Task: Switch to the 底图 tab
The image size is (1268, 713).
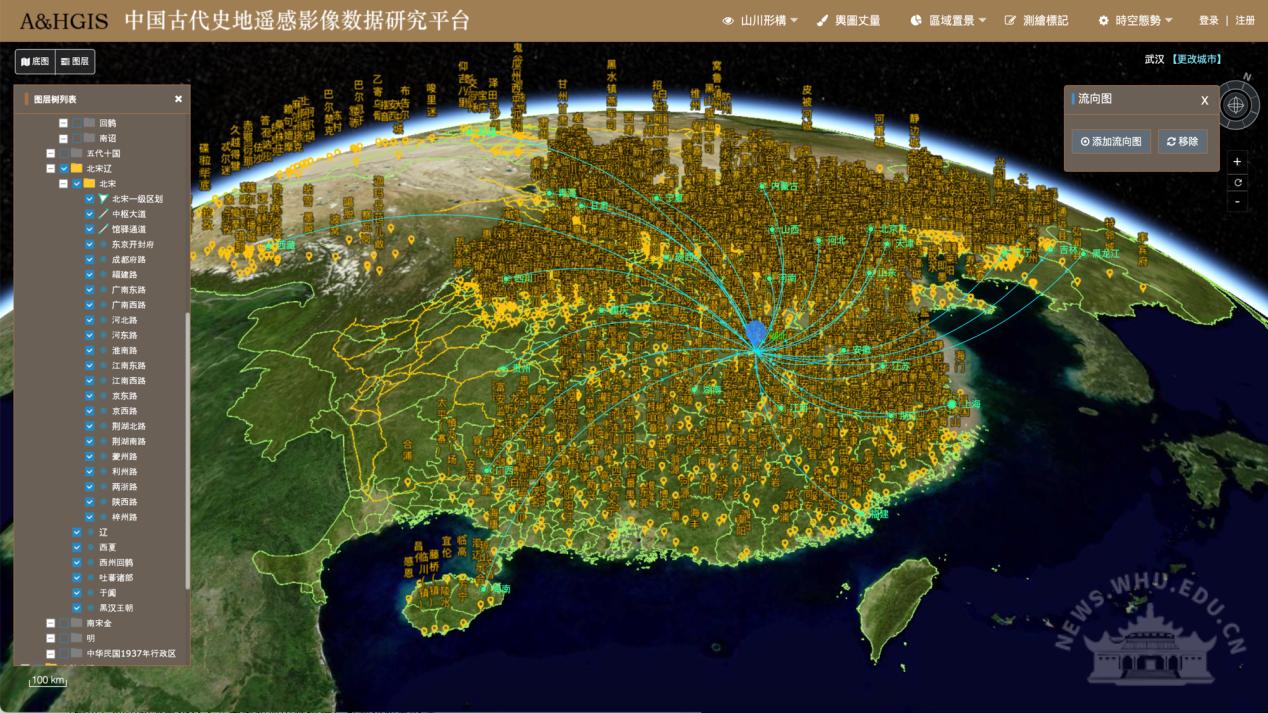Action: pos(35,61)
